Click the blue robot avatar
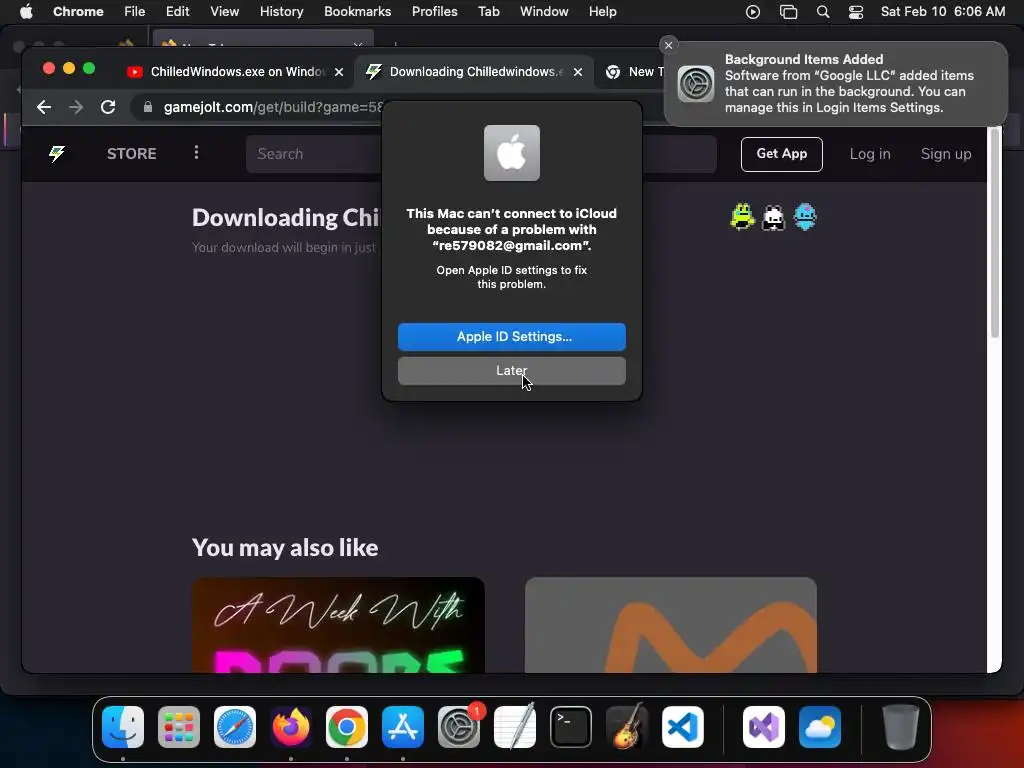 (x=805, y=217)
